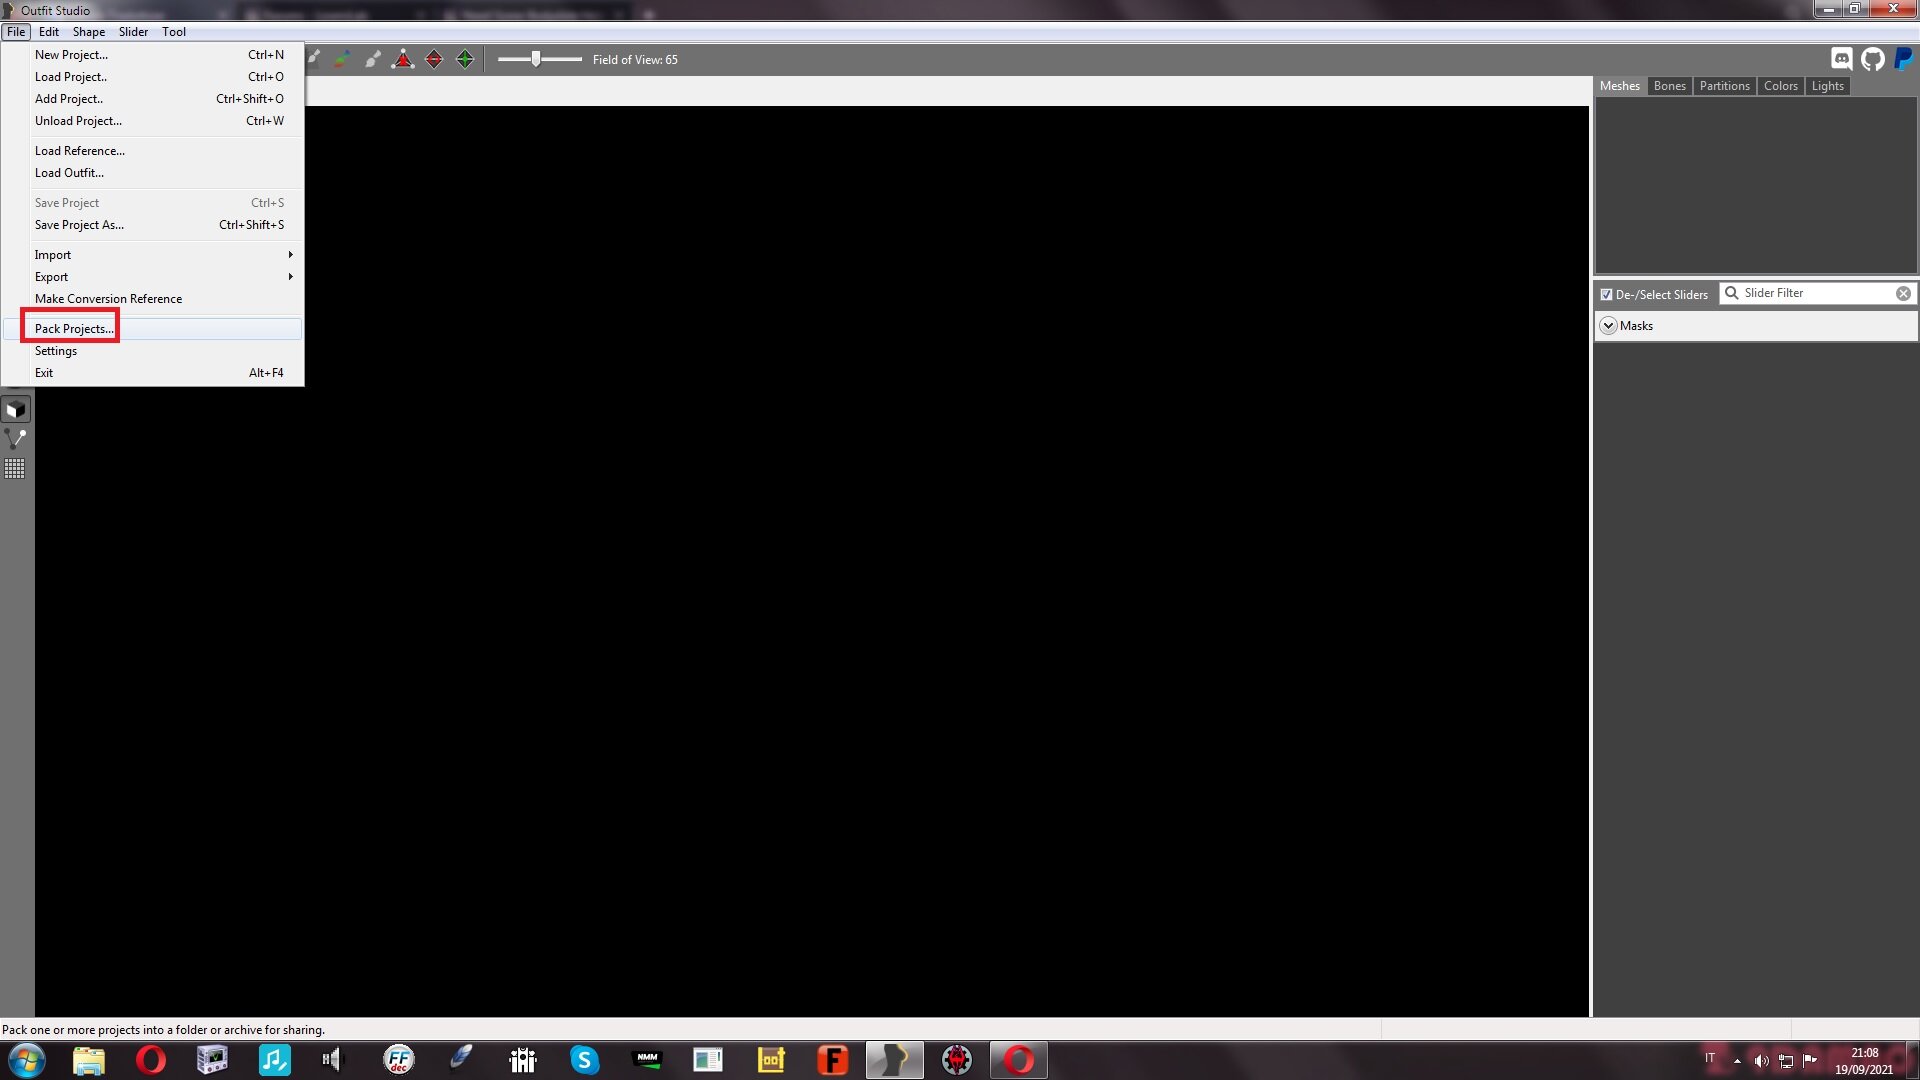Choose Pack Projects from File menu
Screen dimensions: 1920x1080
pos(75,329)
